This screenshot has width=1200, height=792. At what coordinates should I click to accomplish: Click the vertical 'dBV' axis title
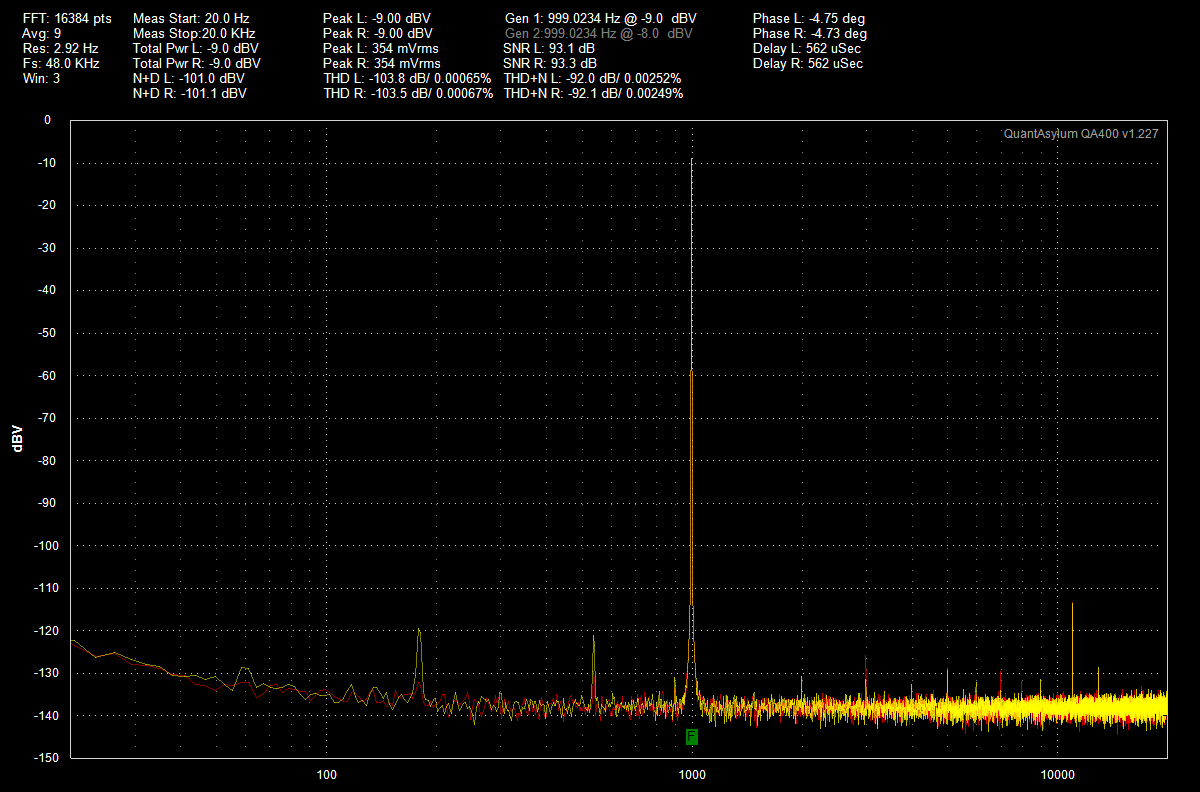click(x=18, y=439)
